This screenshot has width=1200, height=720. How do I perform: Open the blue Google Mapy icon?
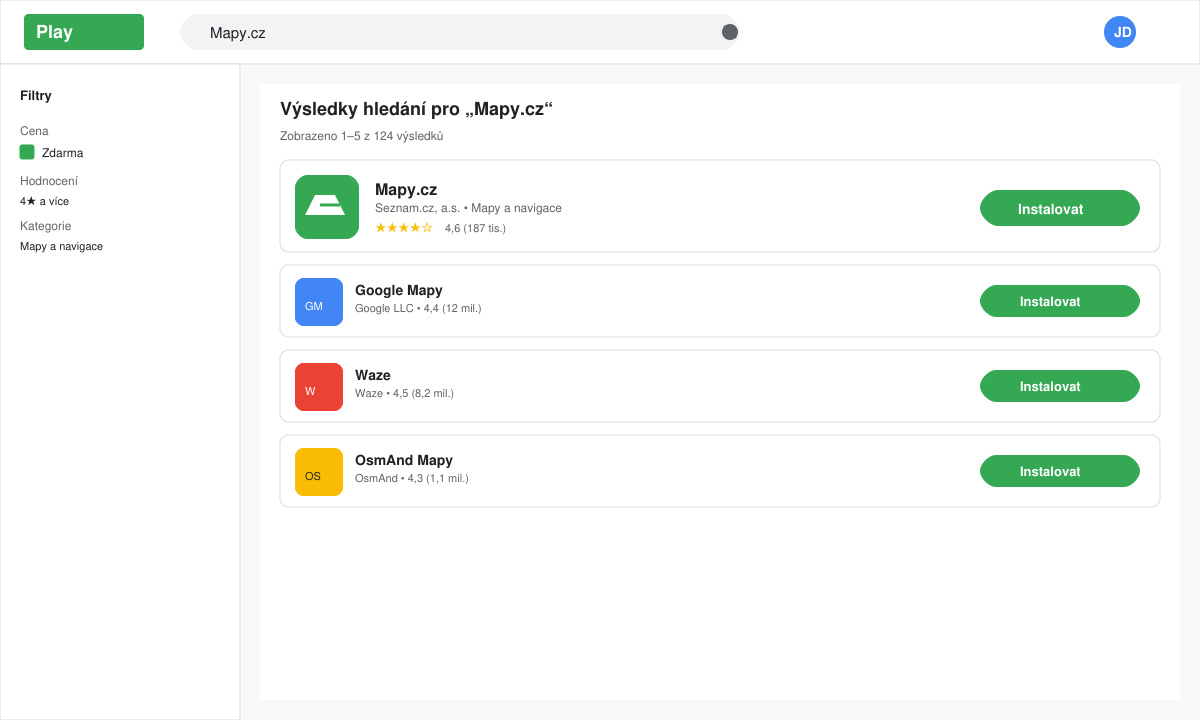tap(319, 302)
